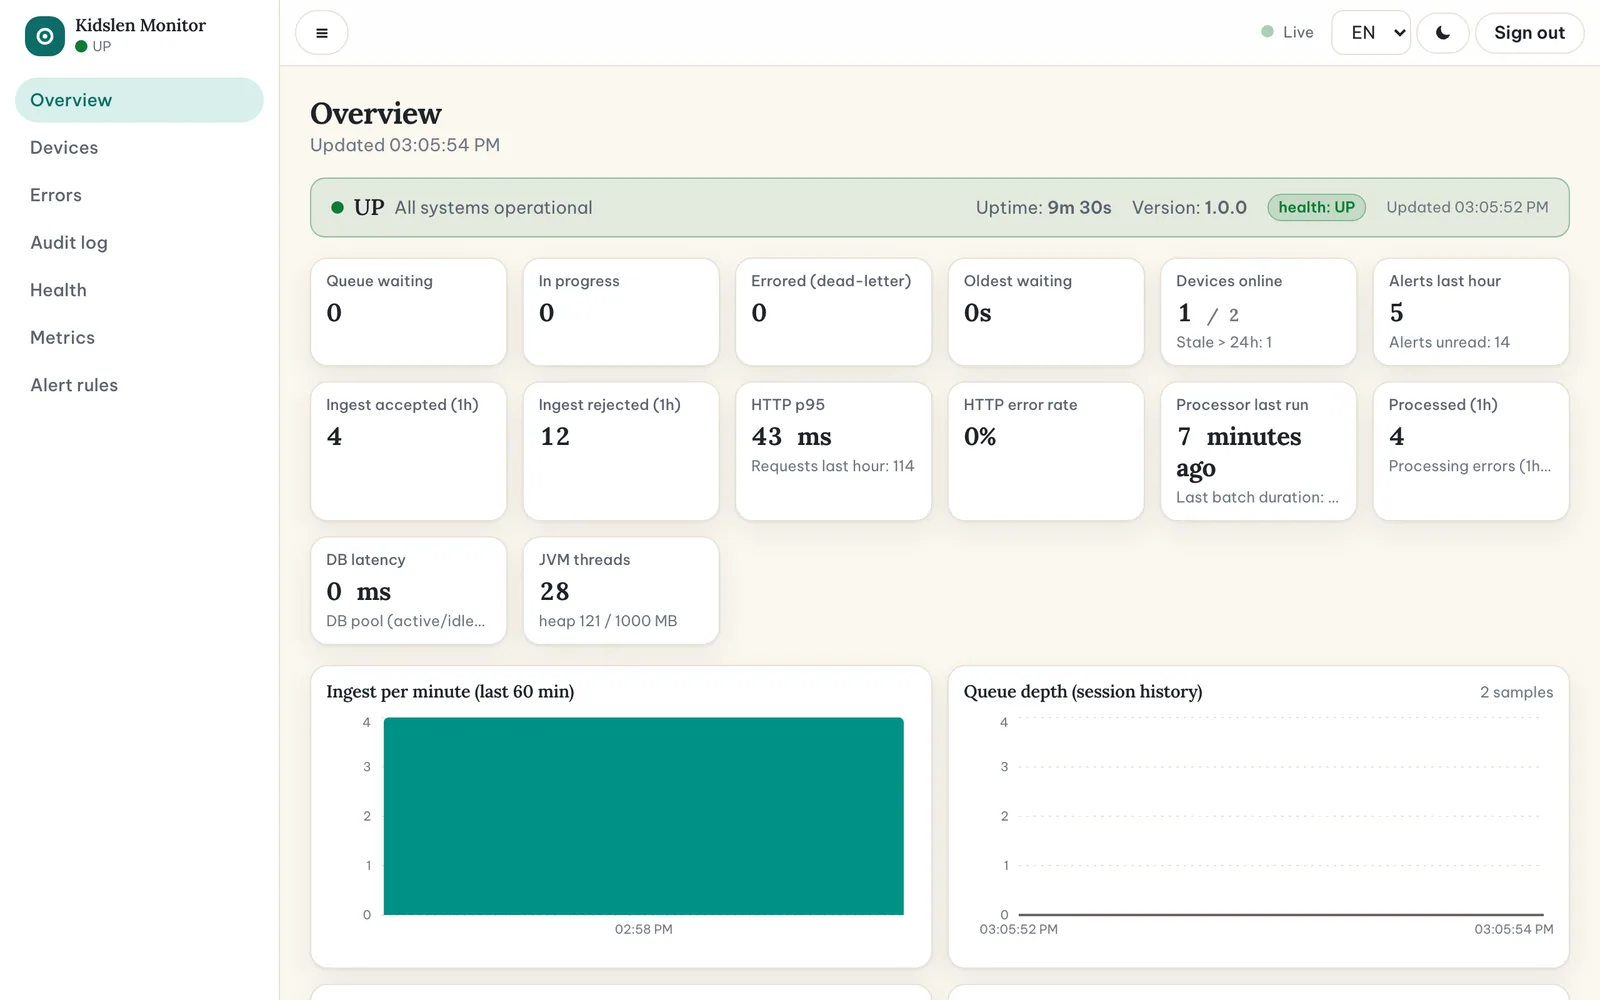Open the Devices online card
This screenshot has width=1600, height=1000.
1258,312
